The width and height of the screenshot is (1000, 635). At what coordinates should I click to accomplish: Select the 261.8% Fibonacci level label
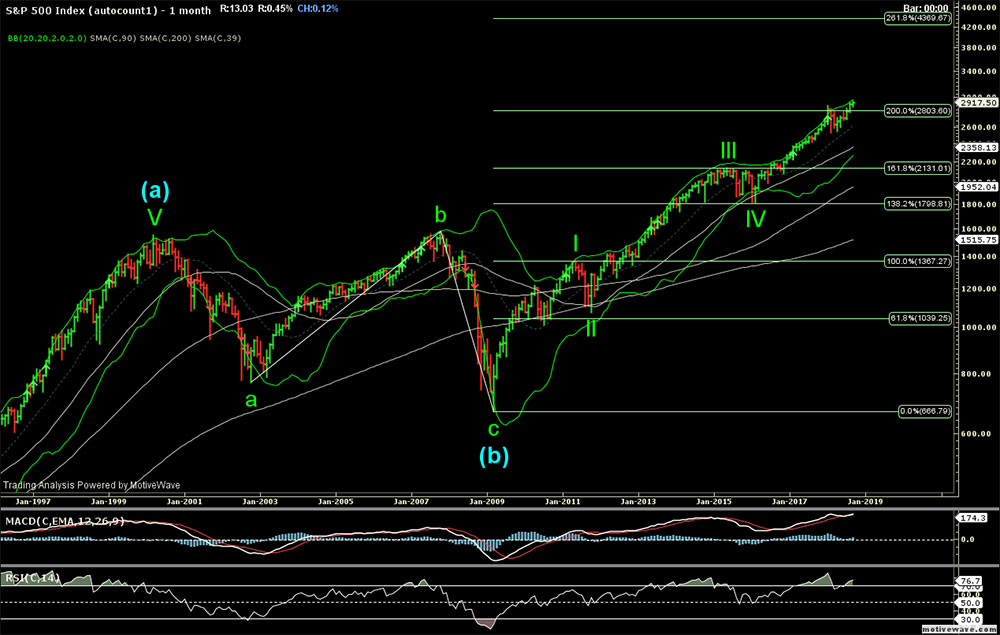[915, 19]
